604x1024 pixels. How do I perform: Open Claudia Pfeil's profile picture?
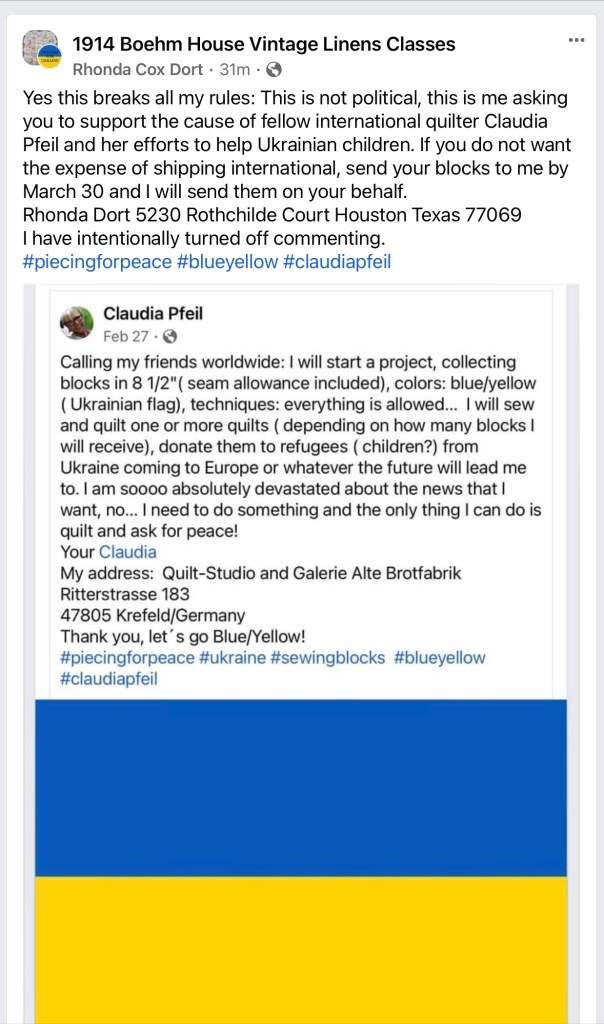[75, 322]
